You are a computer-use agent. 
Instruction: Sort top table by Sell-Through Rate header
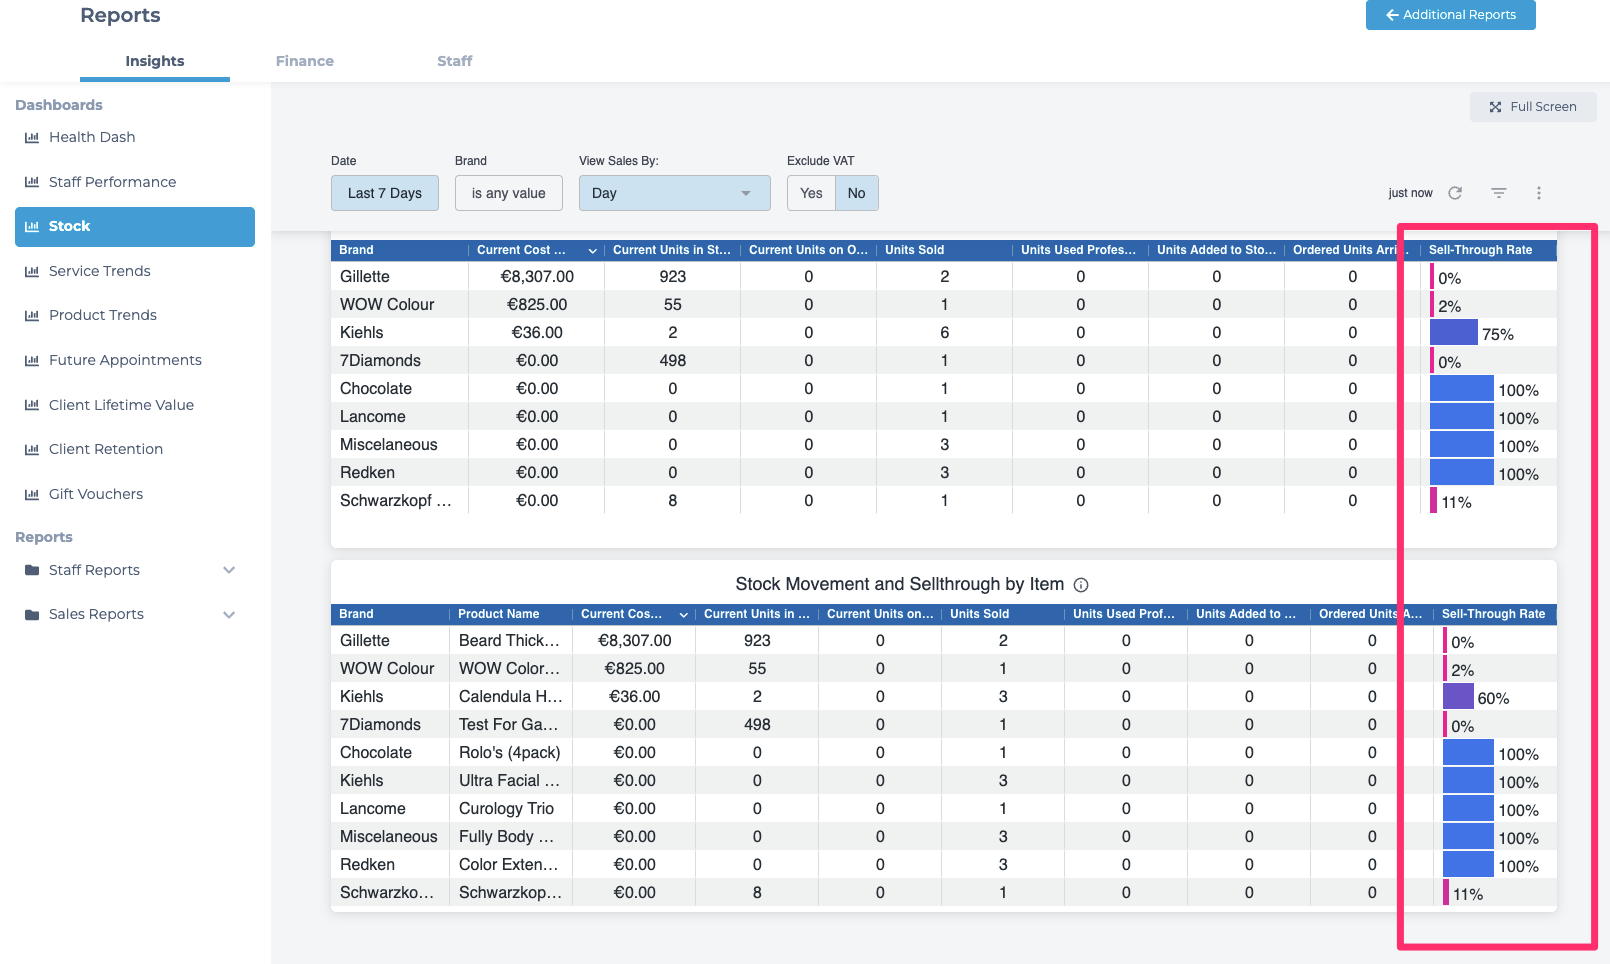click(1480, 250)
